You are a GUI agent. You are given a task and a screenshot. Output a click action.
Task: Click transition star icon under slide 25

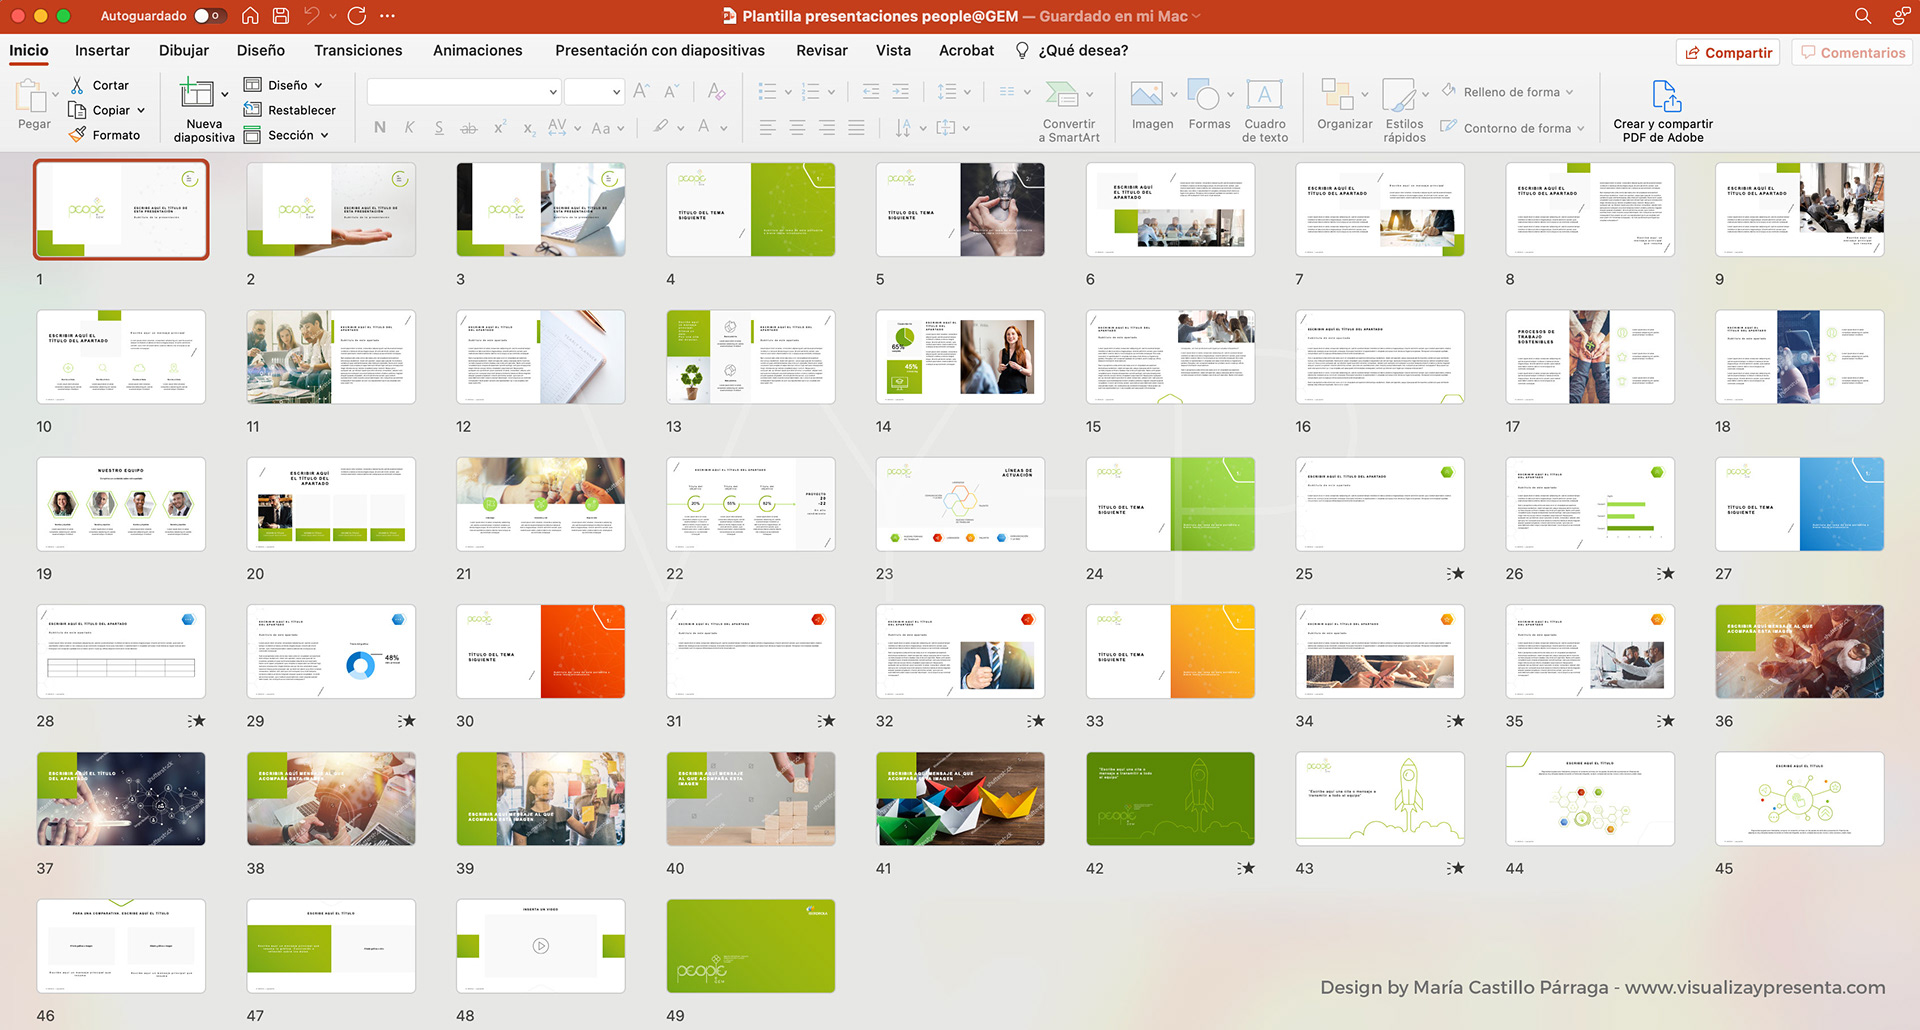[x=1455, y=573]
